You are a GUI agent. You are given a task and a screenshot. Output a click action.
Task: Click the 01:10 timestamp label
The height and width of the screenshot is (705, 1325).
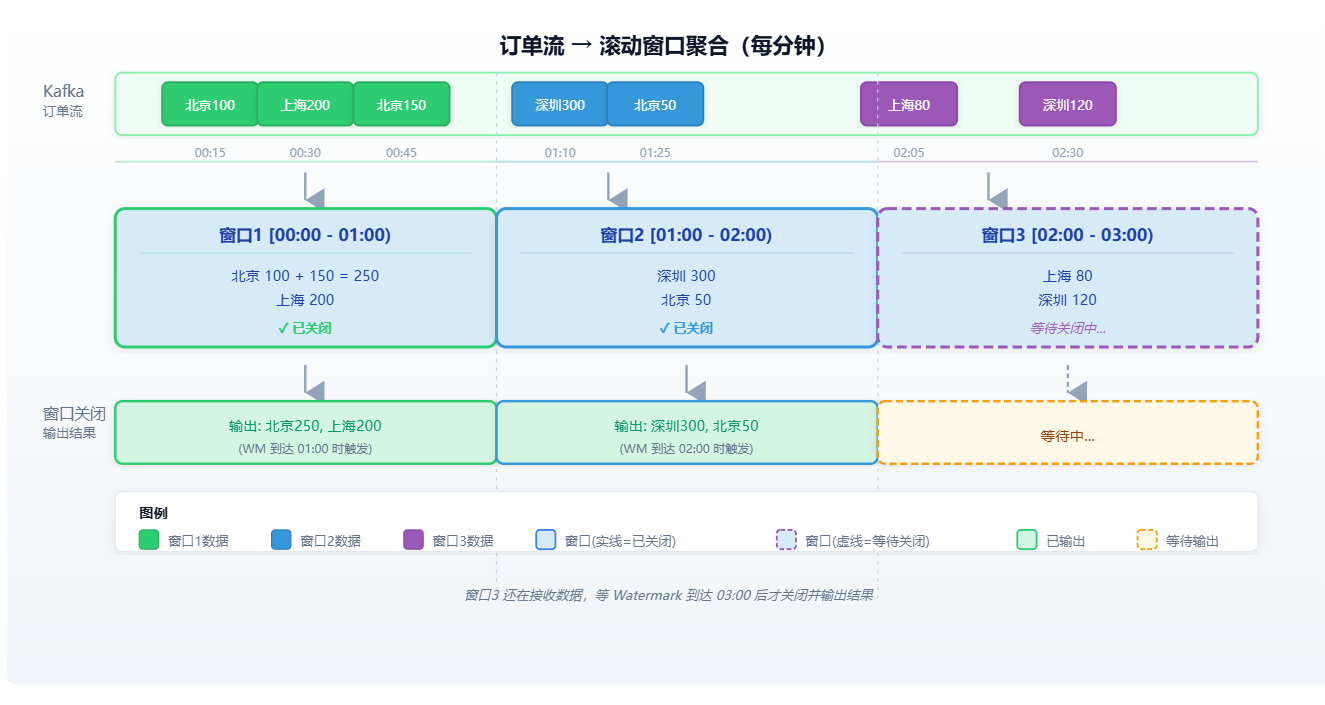[560, 153]
